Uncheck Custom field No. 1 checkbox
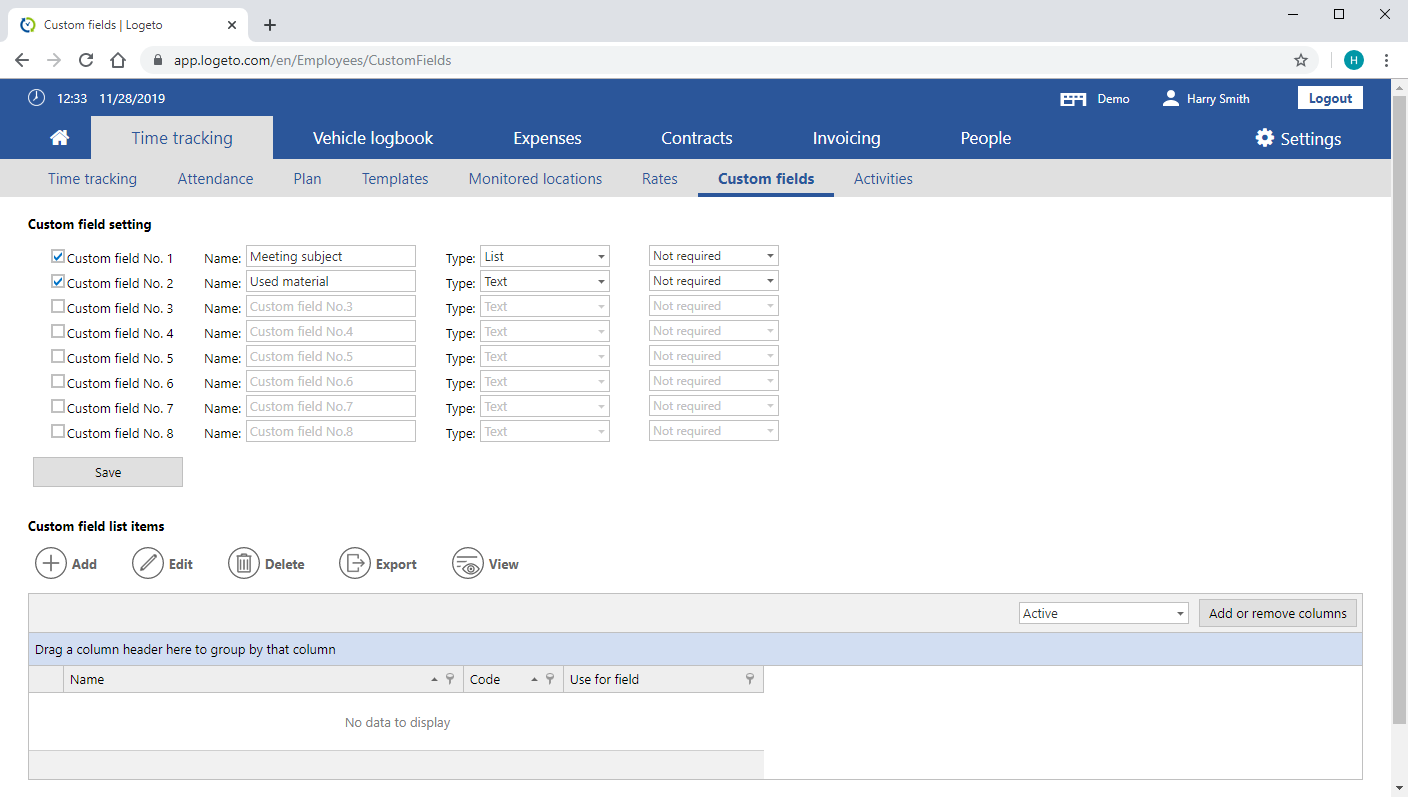The image size is (1408, 797). tap(58, 257)
